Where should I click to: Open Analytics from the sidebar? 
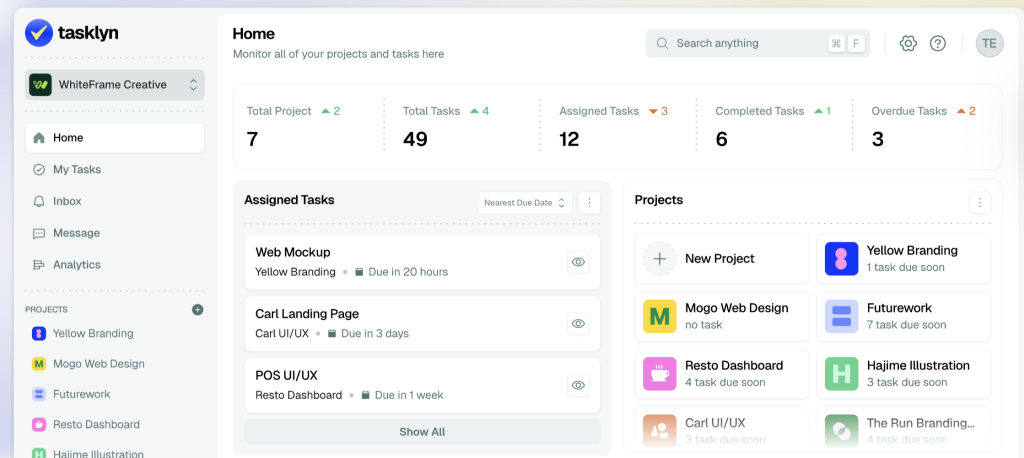tap(77, 265)
